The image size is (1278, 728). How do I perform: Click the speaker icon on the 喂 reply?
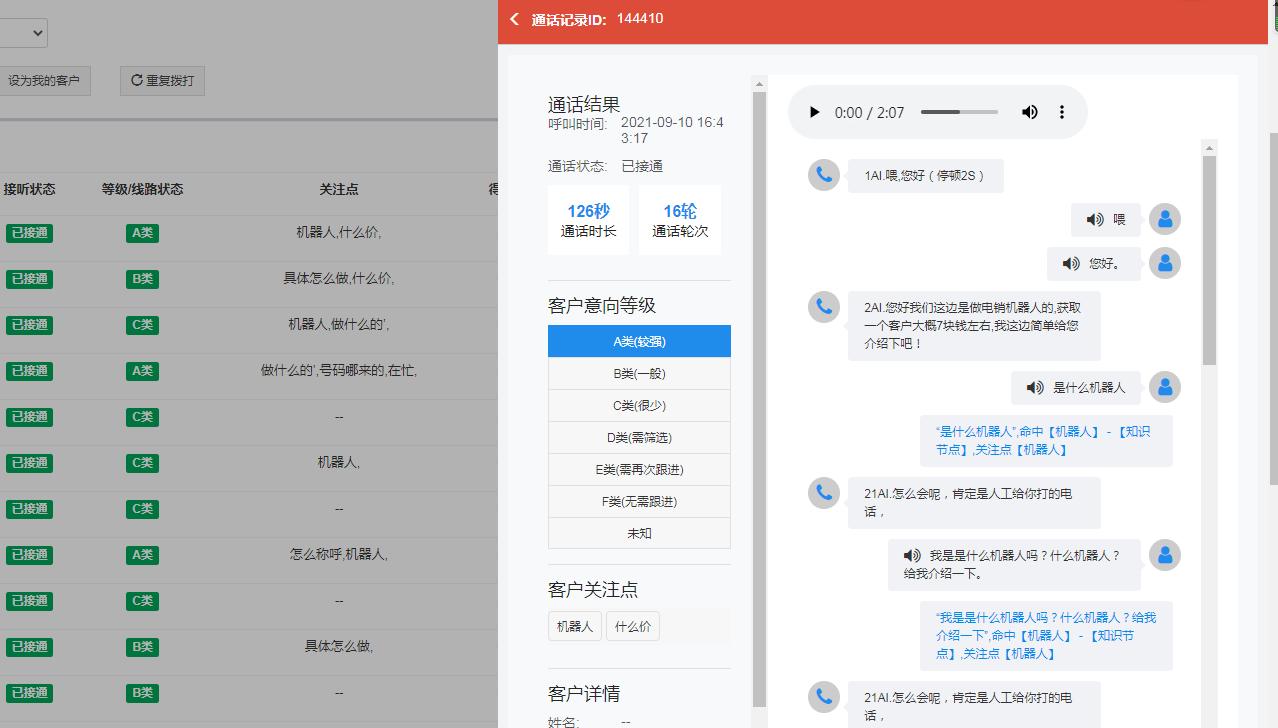click(1097, 219)
